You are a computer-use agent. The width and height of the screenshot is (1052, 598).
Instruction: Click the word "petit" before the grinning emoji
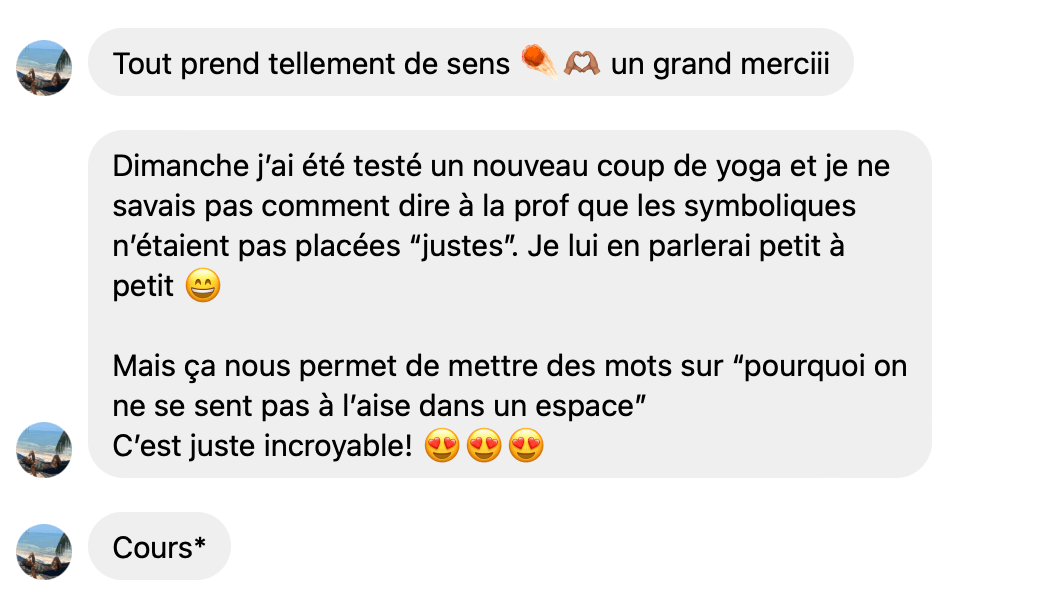coord(143,286)
